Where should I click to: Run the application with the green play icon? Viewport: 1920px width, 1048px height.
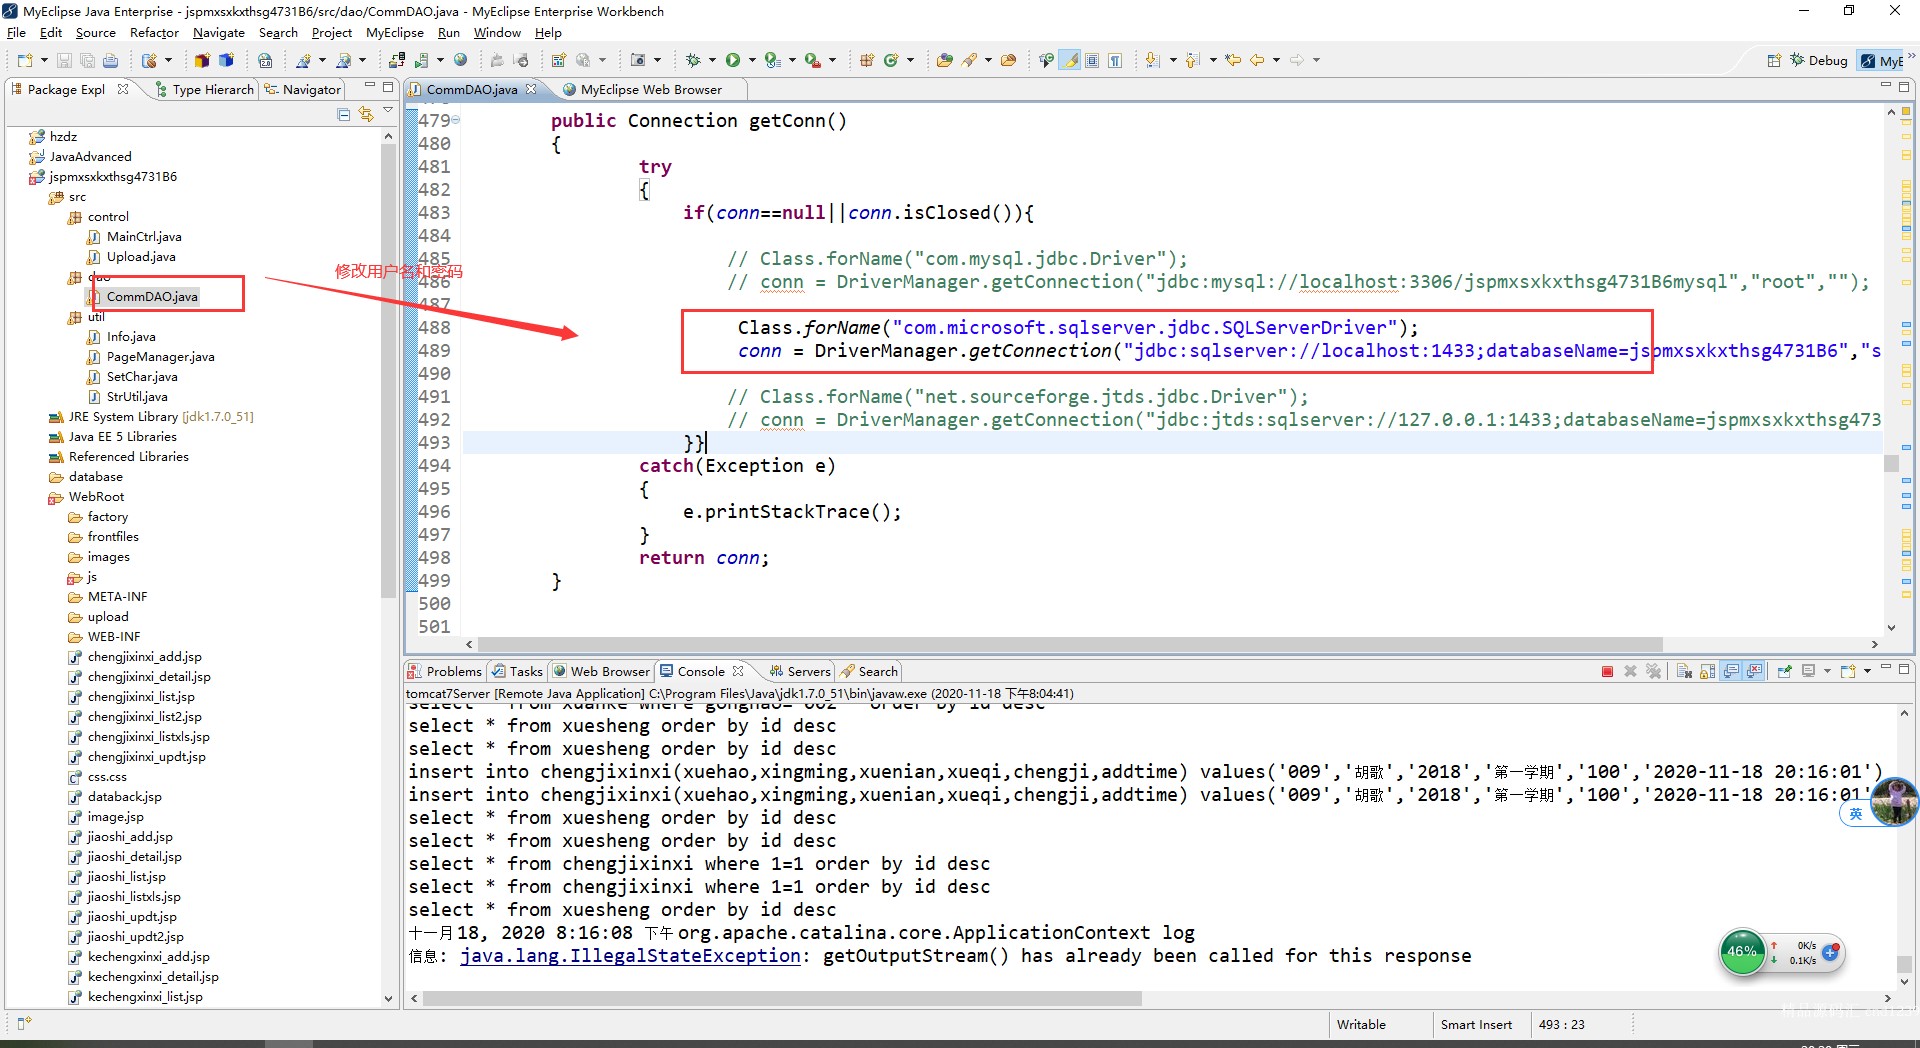733,60
